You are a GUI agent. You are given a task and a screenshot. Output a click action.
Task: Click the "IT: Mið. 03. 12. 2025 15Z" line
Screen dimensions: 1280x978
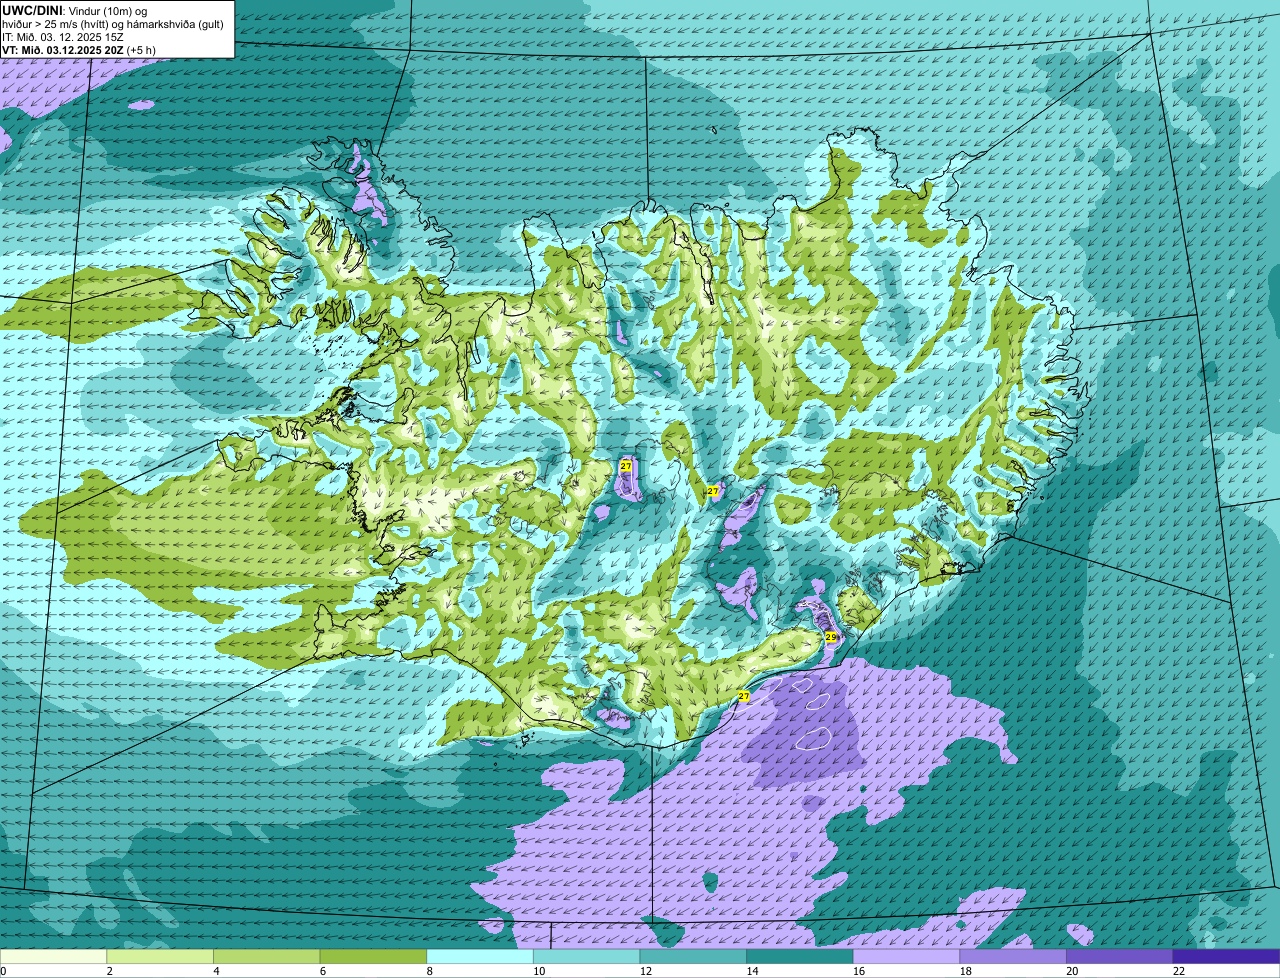click(x=63, y=37)
